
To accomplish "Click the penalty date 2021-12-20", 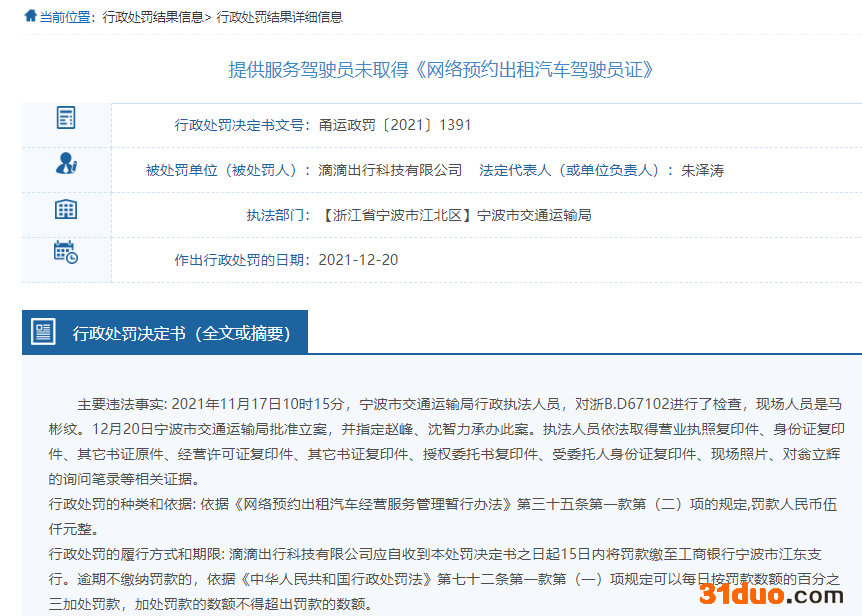I will coord(358,260).
